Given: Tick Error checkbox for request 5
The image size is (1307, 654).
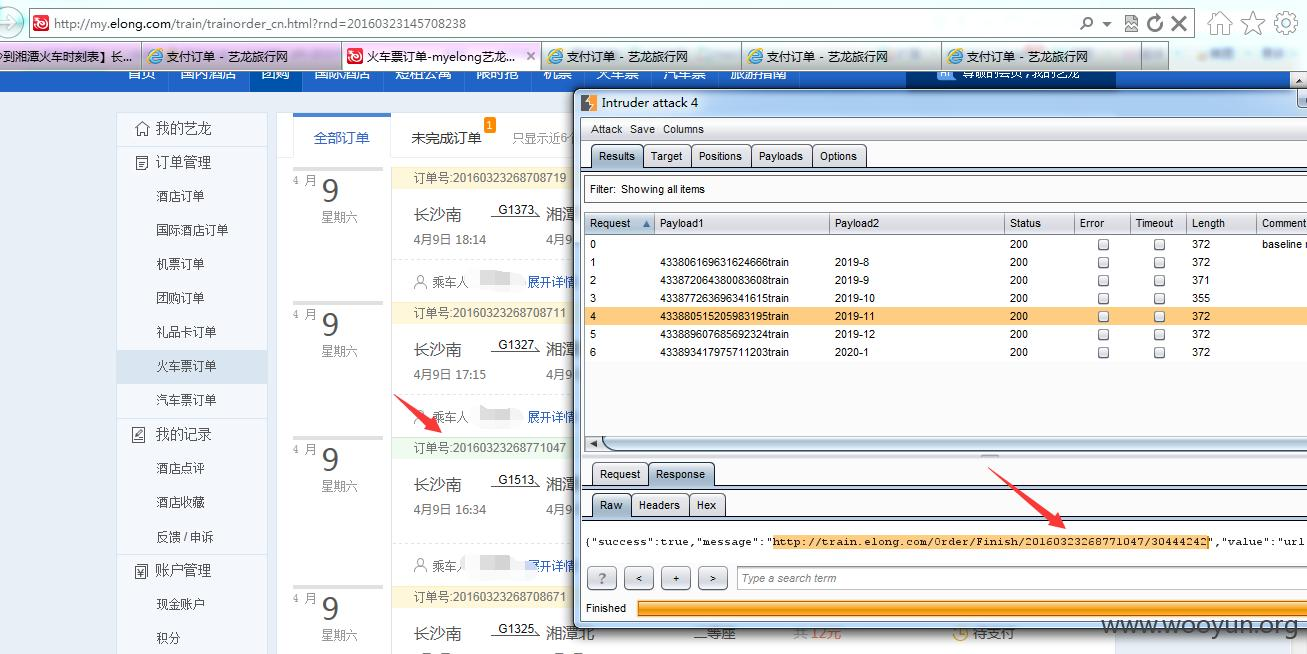Looking at the screenshot, I should point(1103,334).
